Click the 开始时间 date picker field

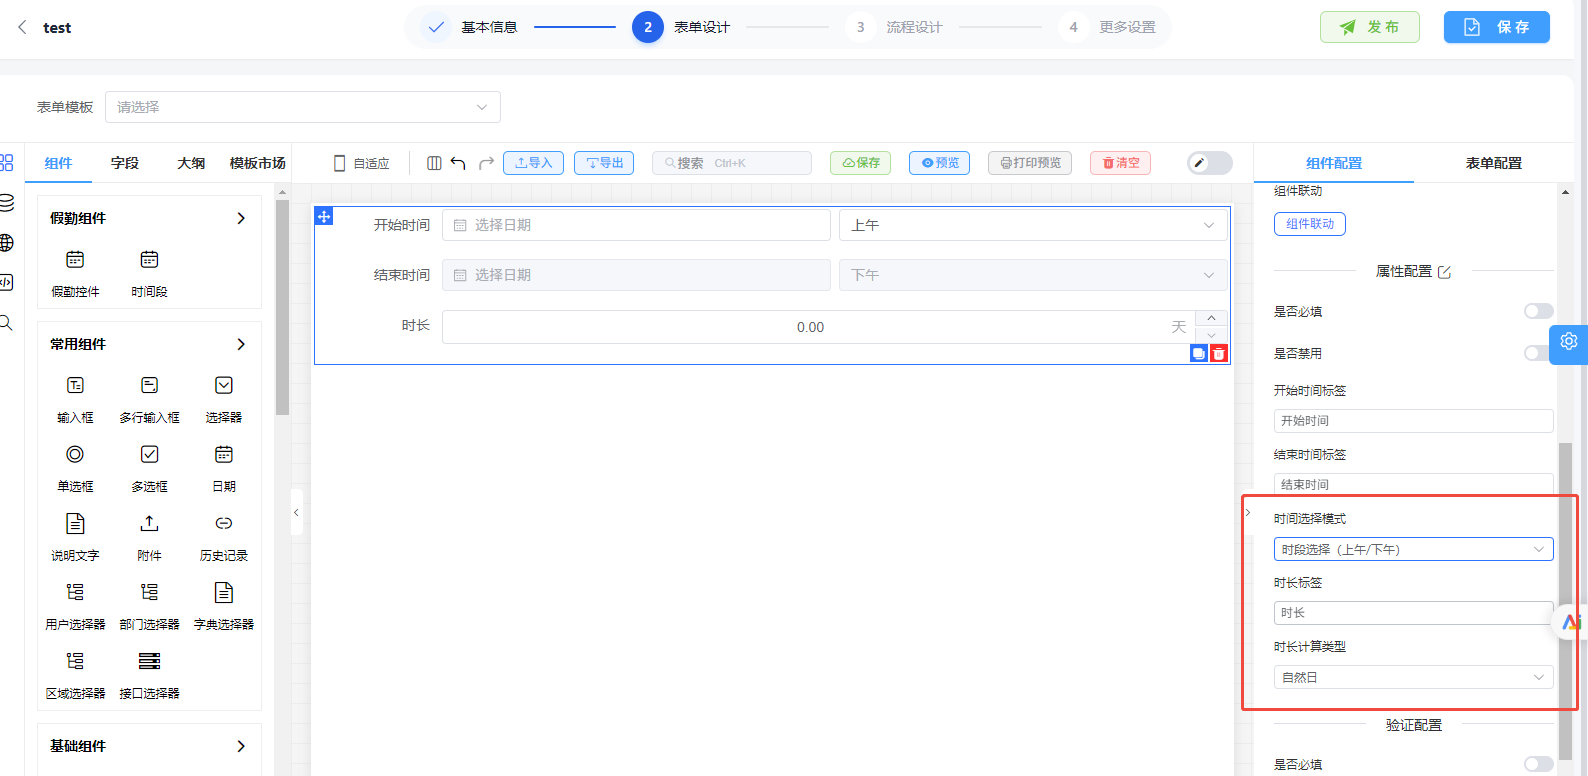click(636, 225)
